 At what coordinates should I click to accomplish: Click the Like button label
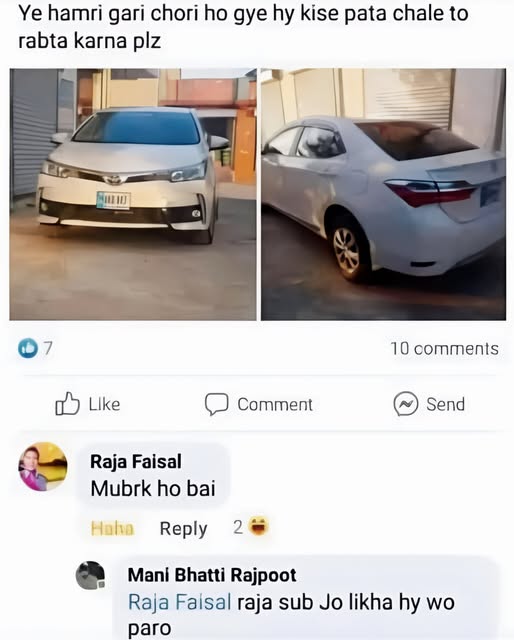105,404
